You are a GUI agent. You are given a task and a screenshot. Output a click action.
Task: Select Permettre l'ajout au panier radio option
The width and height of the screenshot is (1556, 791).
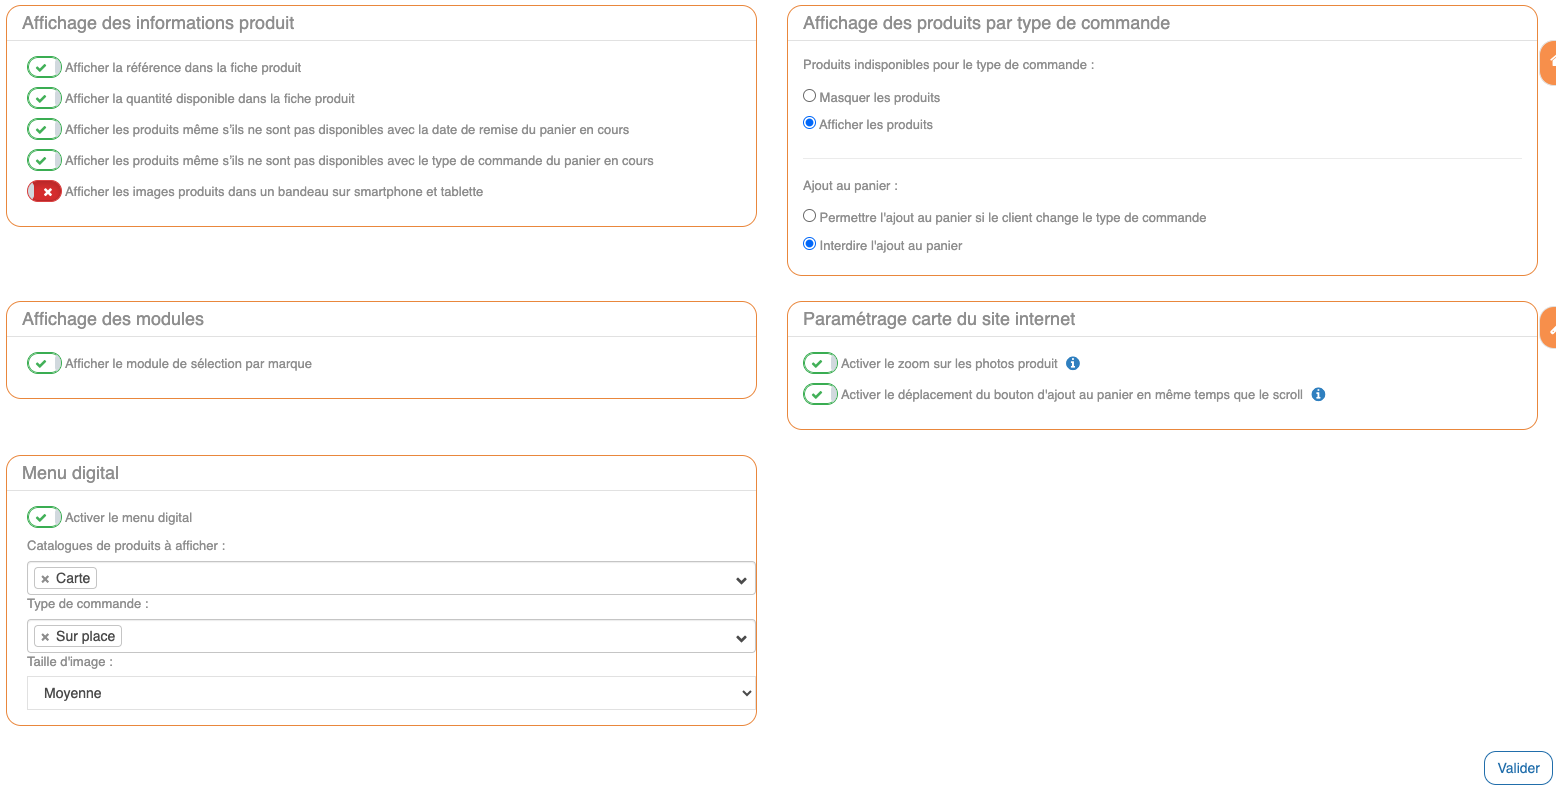(810, 217)
